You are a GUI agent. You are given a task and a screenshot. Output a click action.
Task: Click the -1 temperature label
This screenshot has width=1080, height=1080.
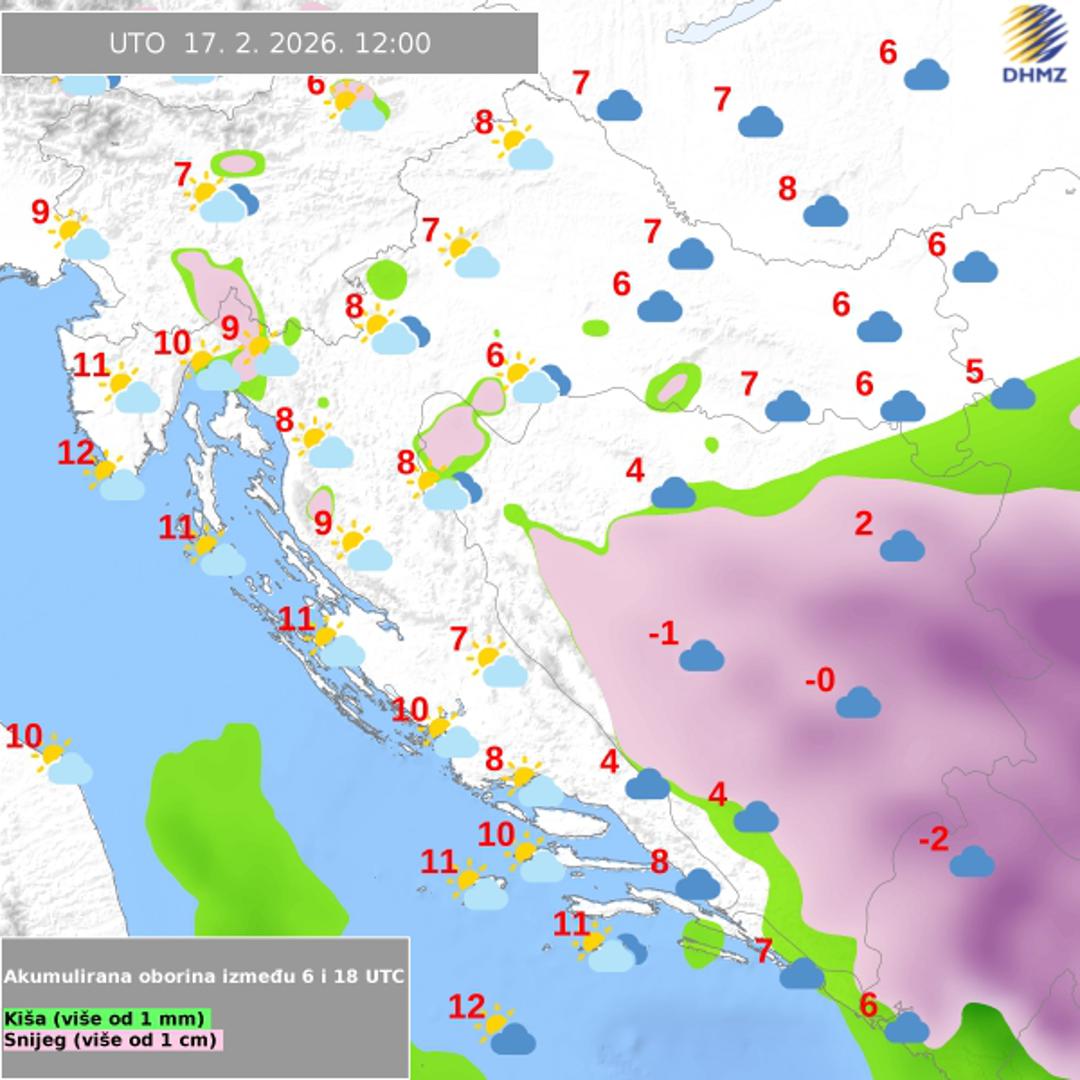(x=663, y=633)
